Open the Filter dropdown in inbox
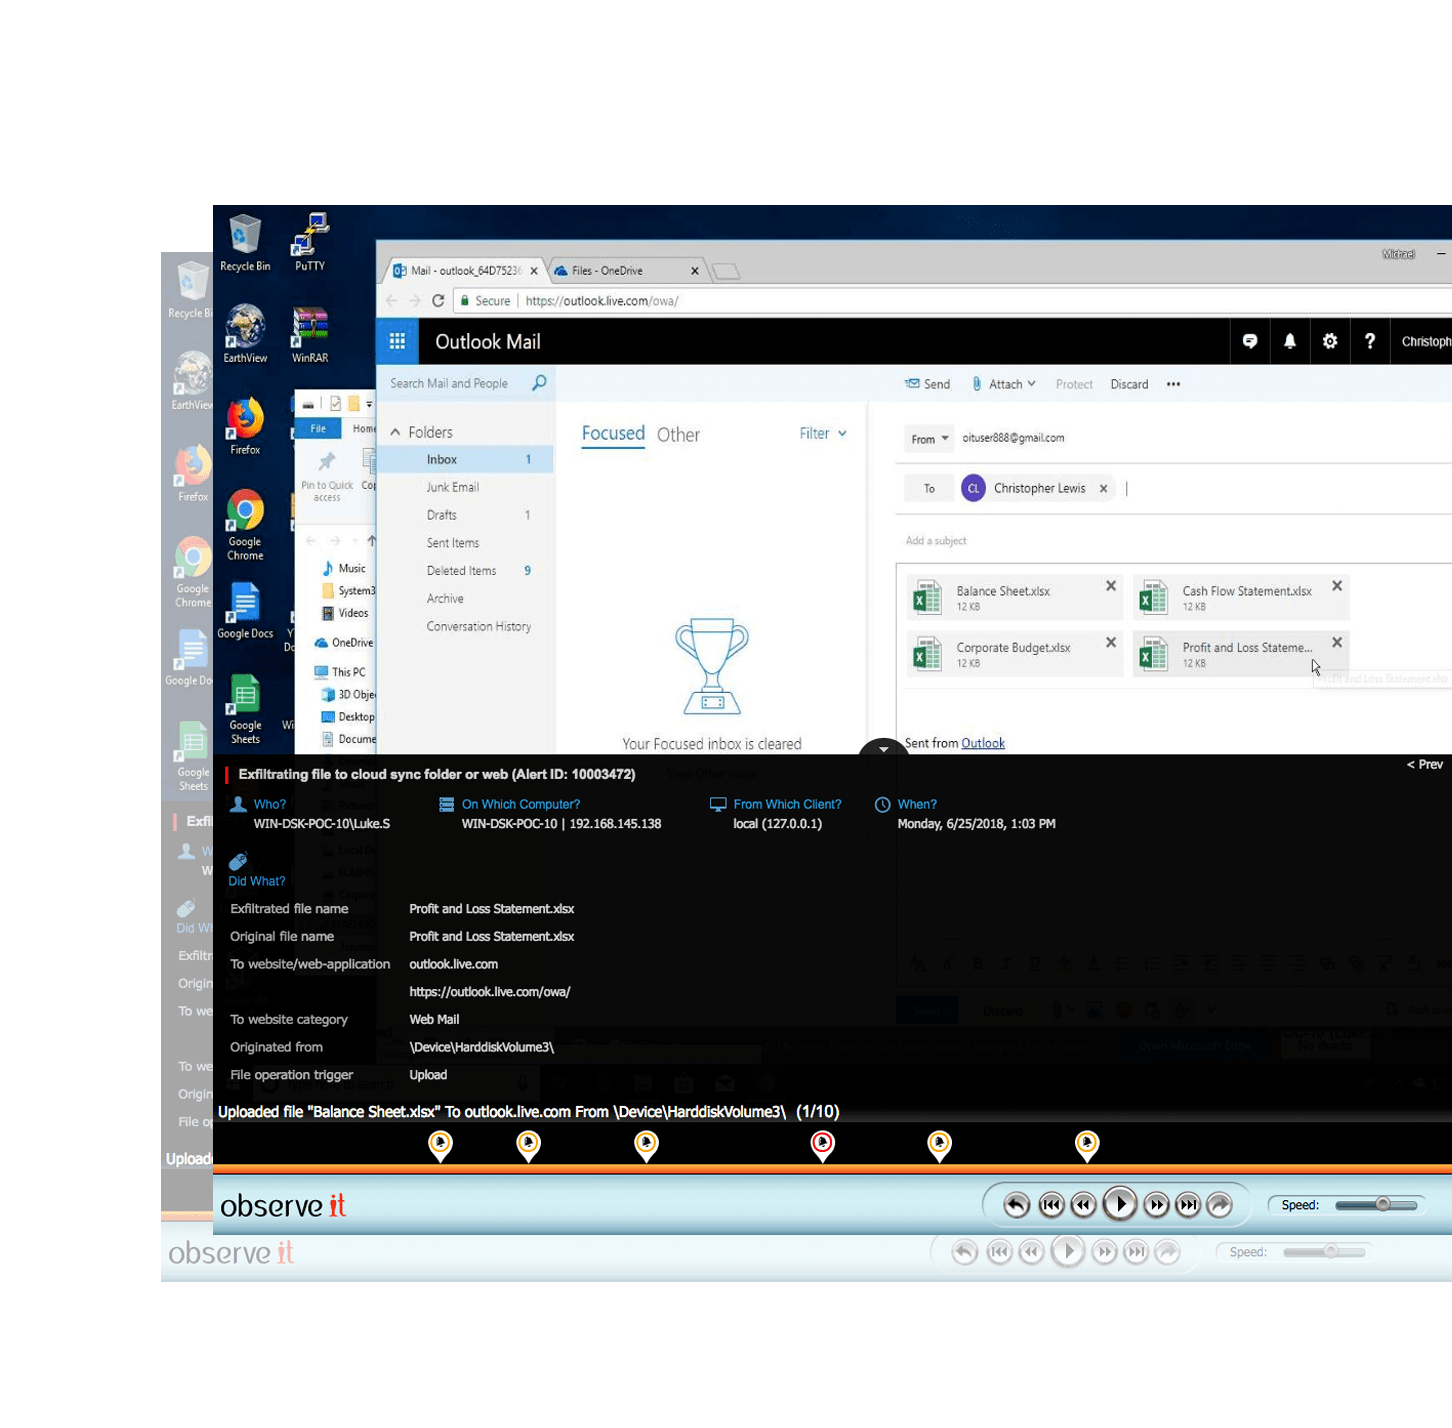 point(822,434)
